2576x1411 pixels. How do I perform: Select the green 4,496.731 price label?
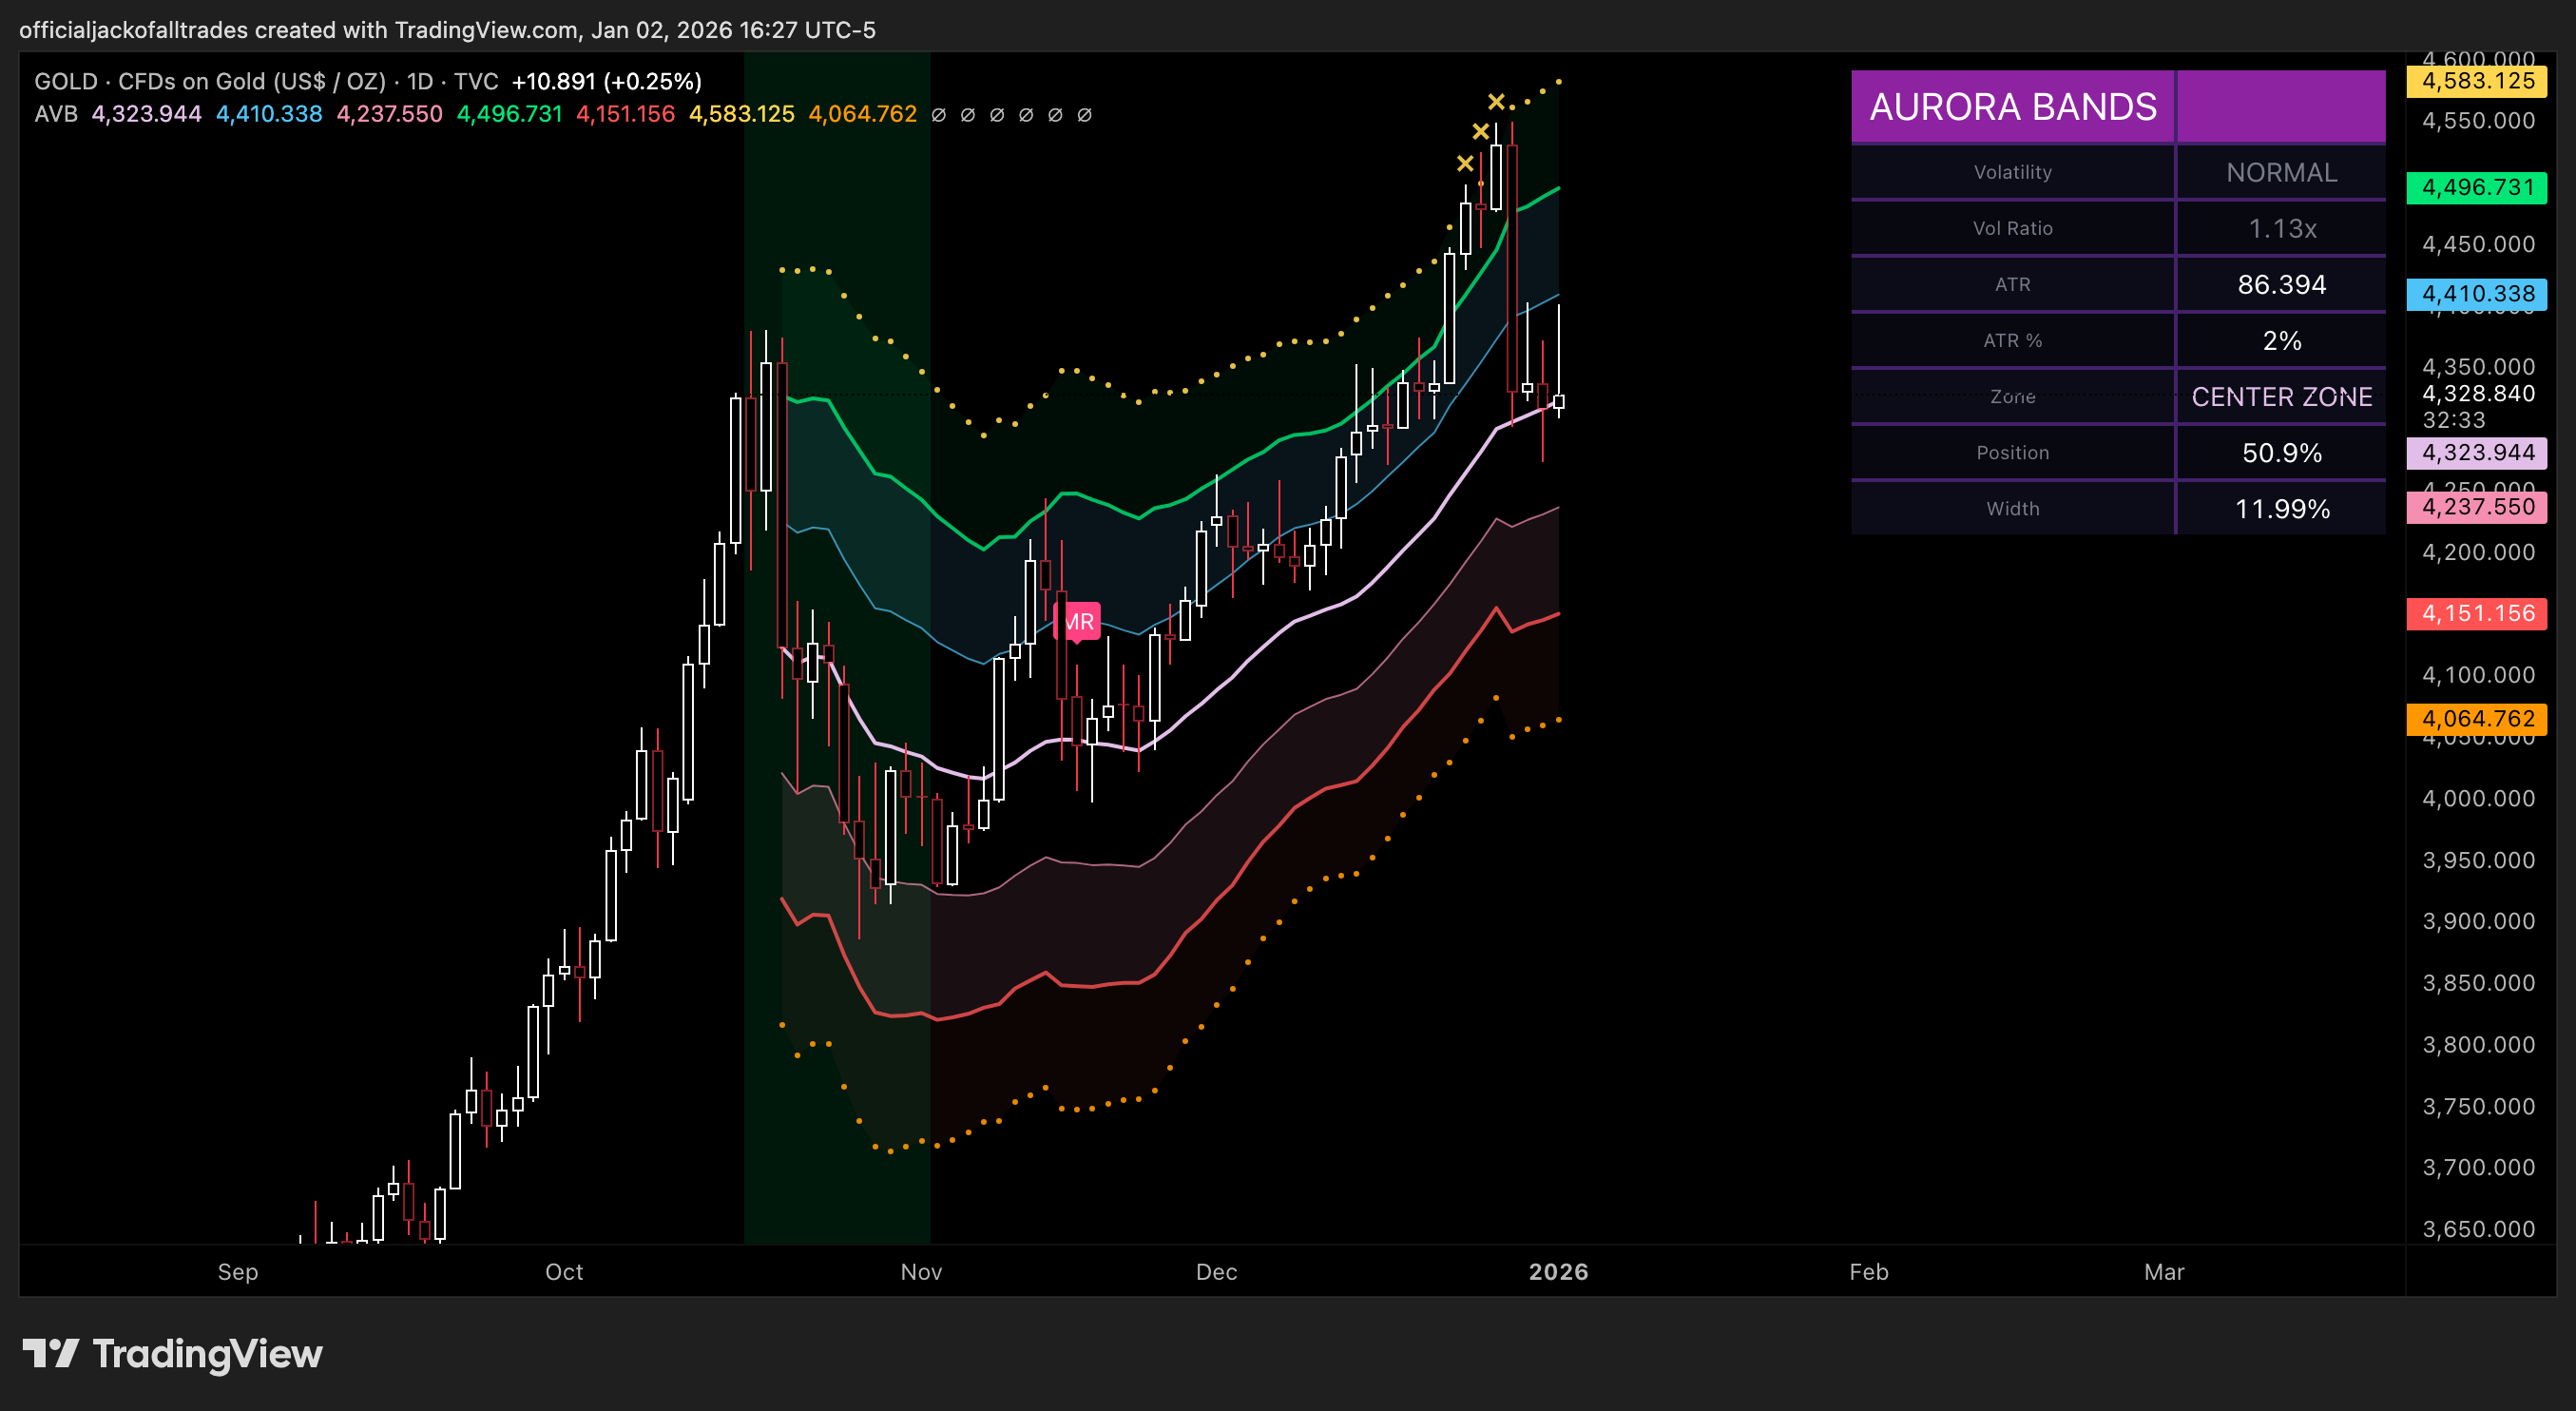[x=2477, y=187]
